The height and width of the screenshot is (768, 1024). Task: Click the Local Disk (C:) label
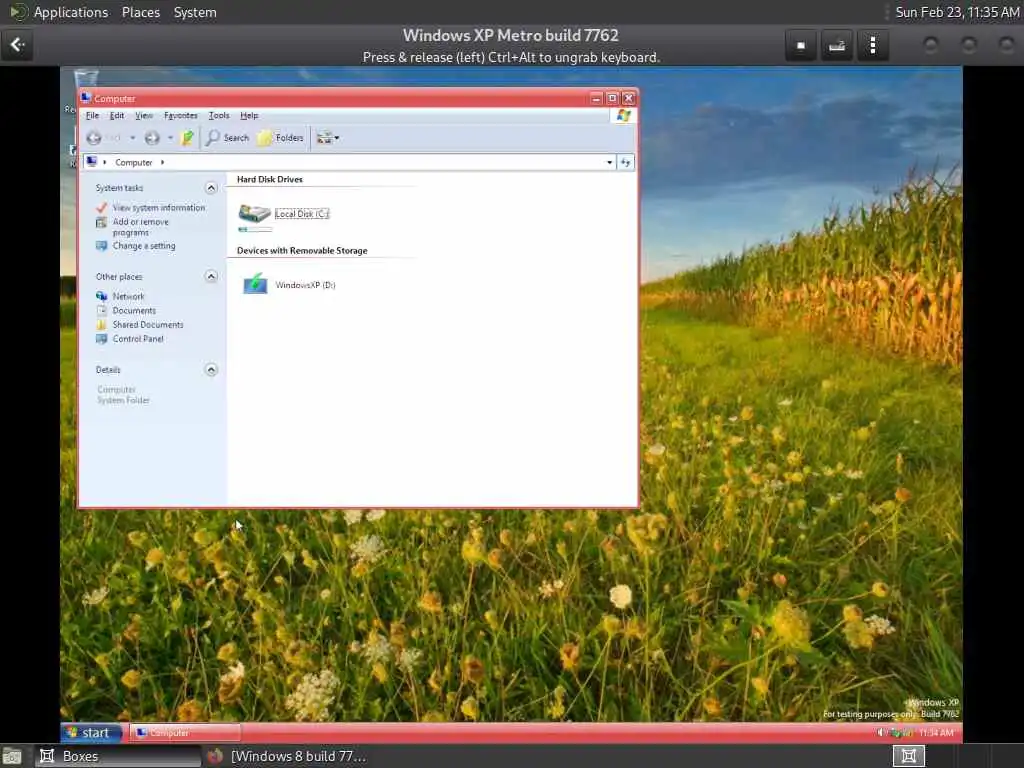[302, 214]
